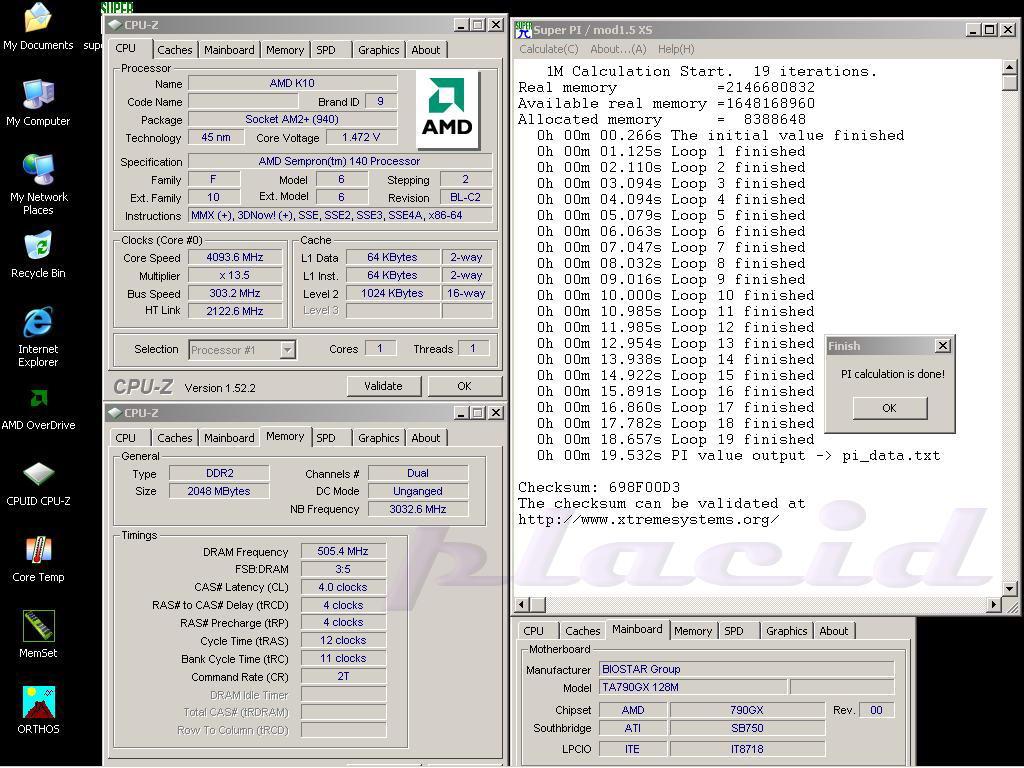Click the Bus Speed value 303.2 MHz
This screenshot has height=768, width=1024.
pyautogui.click(x=235, y=293)
